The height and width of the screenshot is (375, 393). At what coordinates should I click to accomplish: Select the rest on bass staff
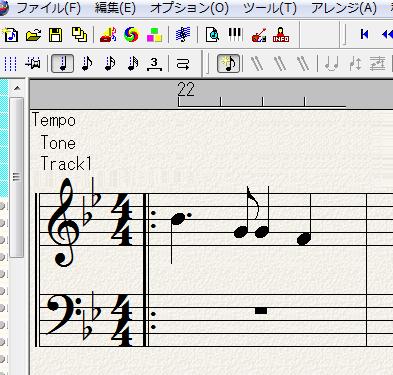point(261,311)
